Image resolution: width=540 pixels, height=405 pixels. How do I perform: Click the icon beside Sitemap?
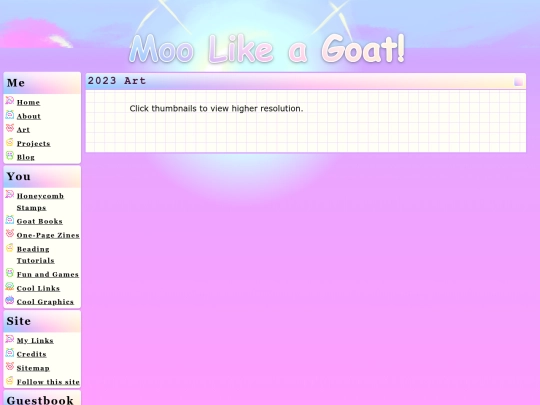click(10, 366)
